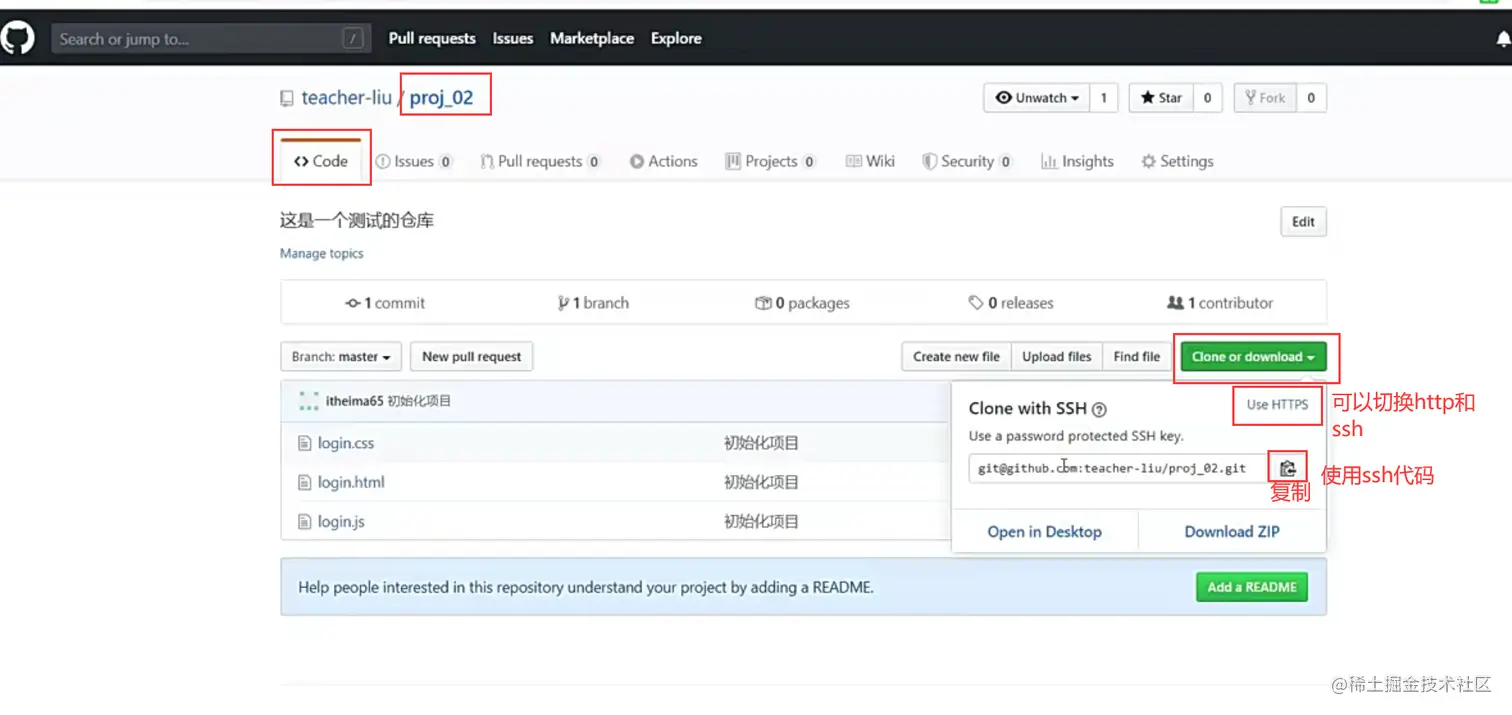Click Edit for the repository description
The height and width of the screenshot is (715, 1512).
point(1303,222)
